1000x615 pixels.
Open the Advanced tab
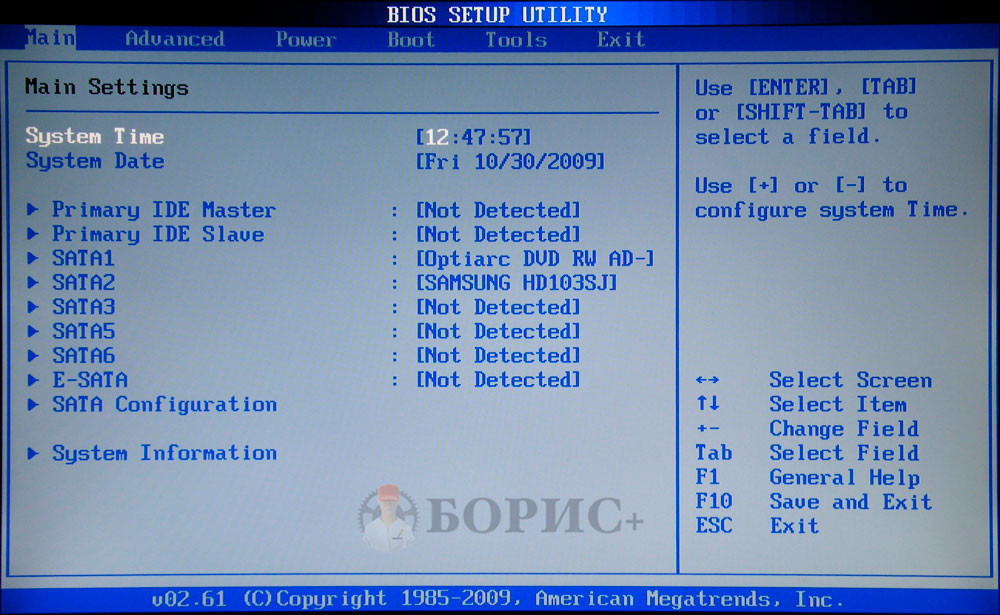175,39
